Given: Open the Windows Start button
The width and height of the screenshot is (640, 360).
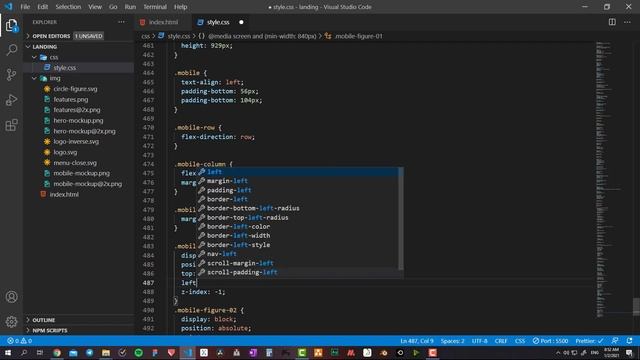Looking at the screenshot, I should click(x=8, y=353).
